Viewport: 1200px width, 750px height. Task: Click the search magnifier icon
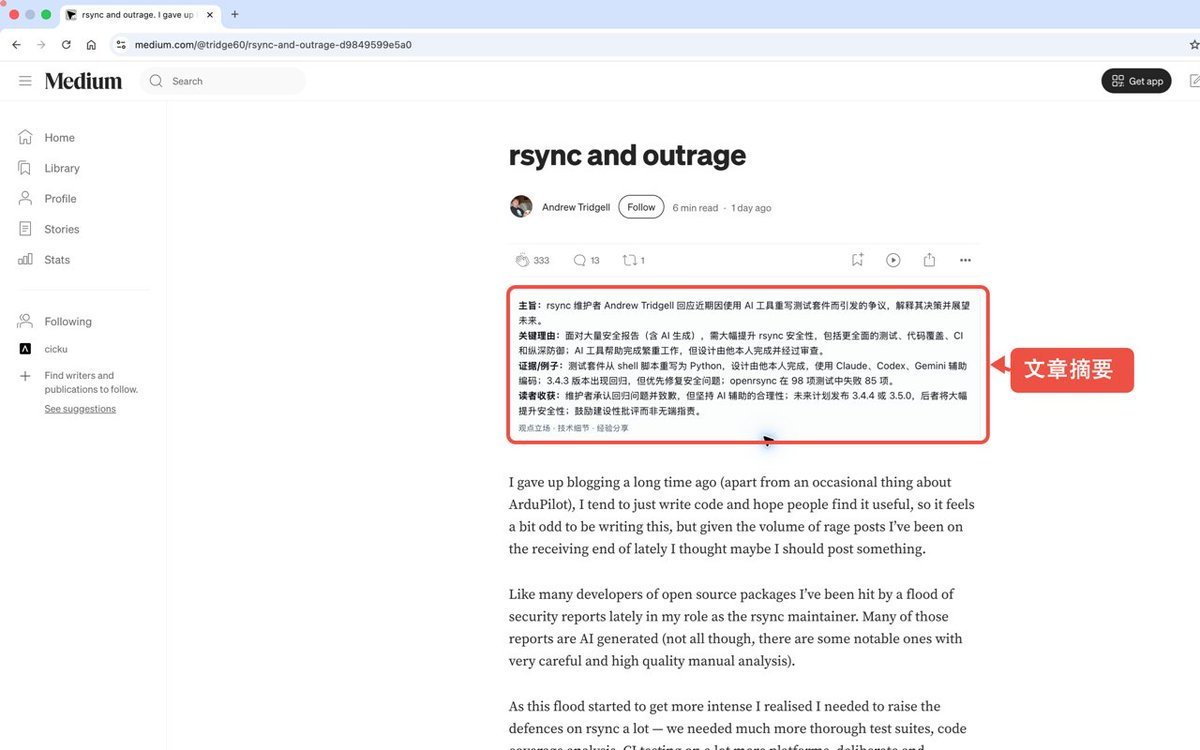click(156, 81)
